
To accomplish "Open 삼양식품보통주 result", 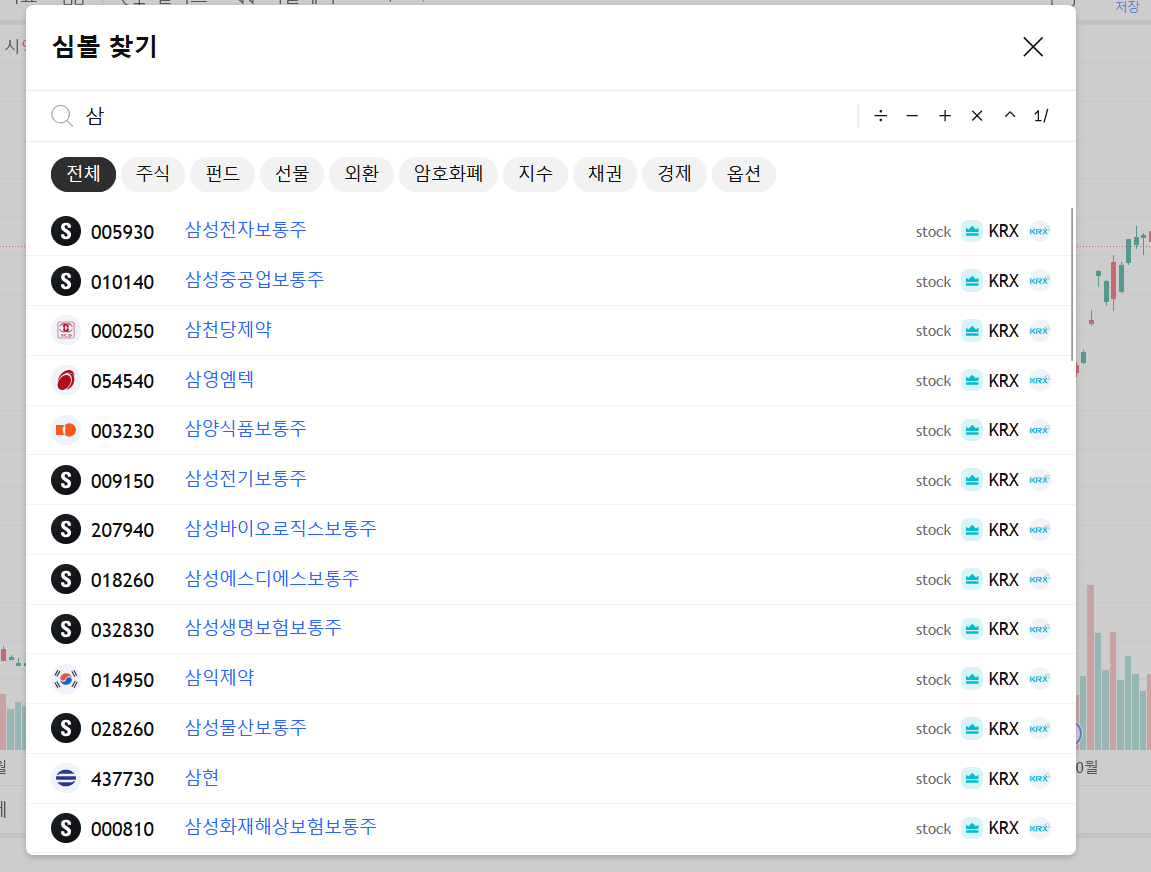I will pos(551,430).
